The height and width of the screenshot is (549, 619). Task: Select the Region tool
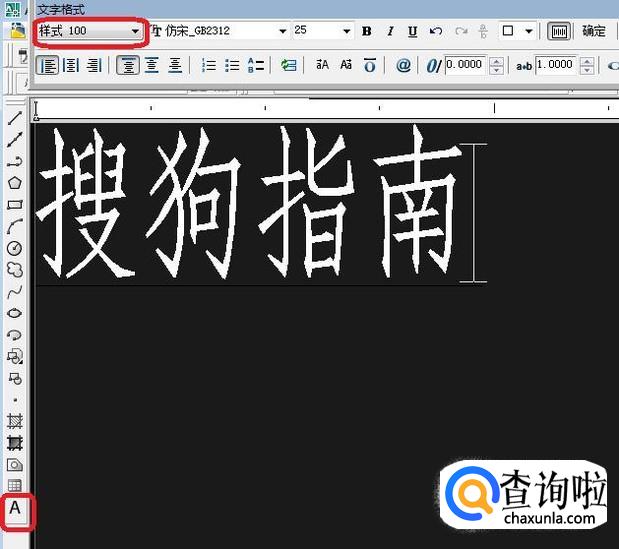pos(15,465)
